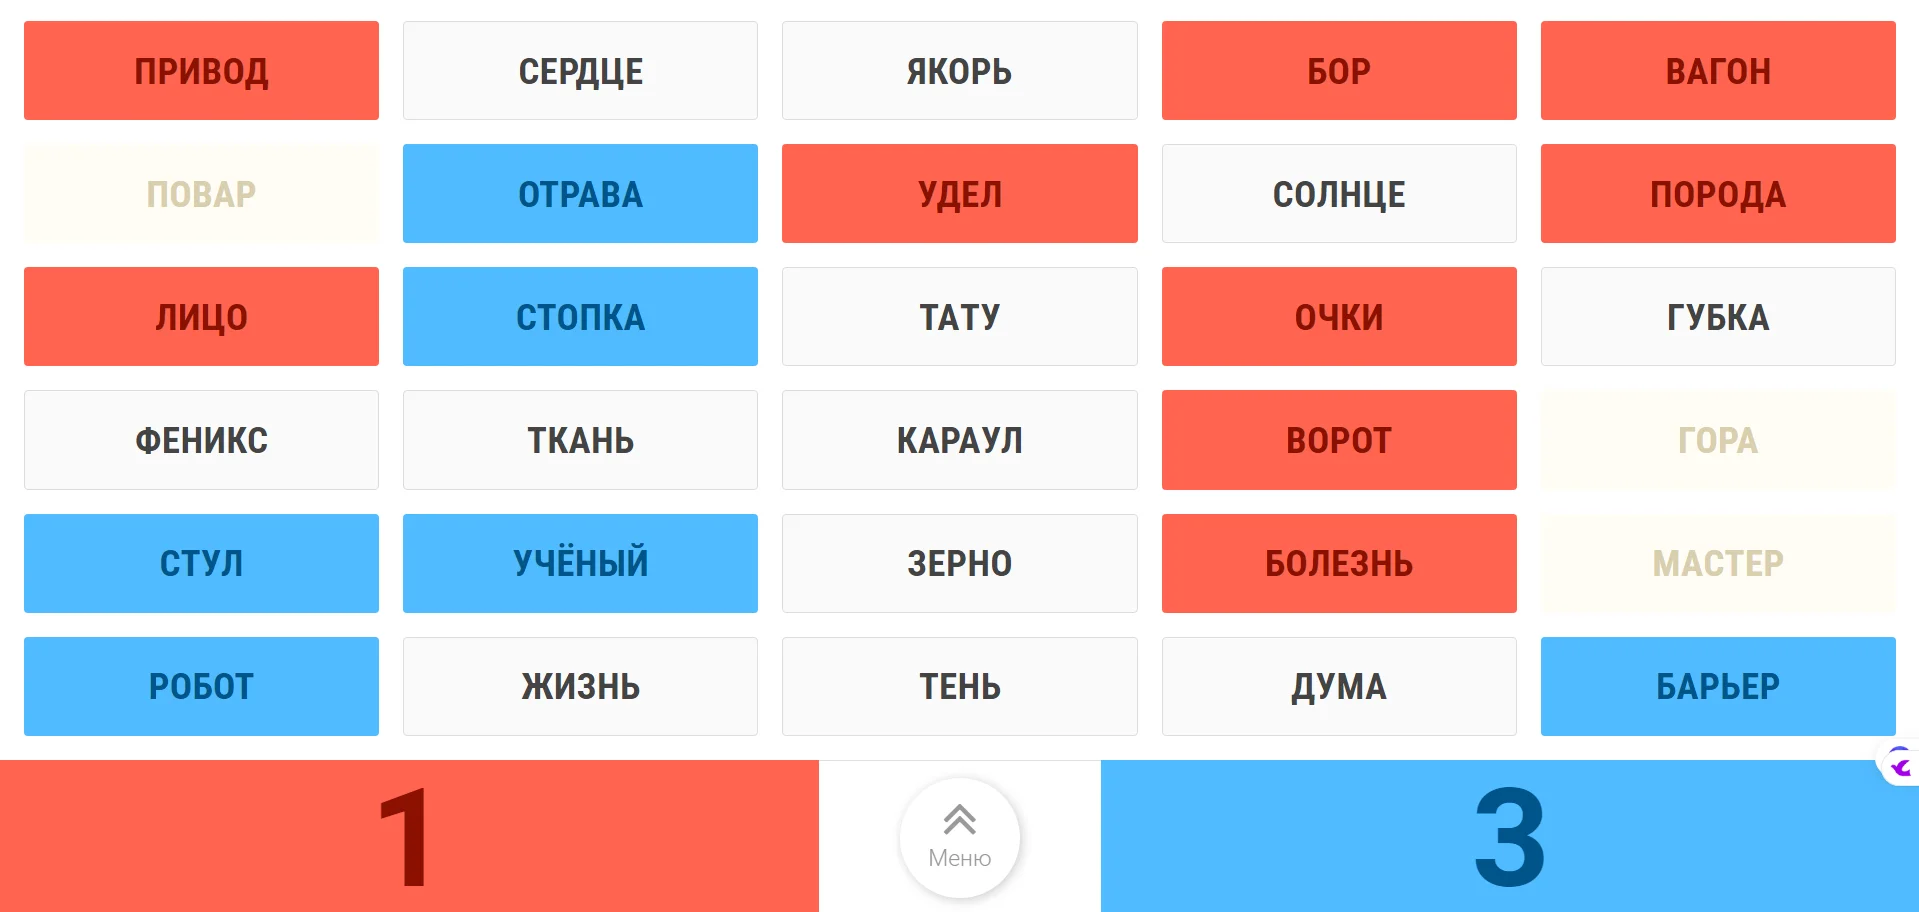Select the red team score panel
Screen dimensions: 1919x912
point(409,836)
